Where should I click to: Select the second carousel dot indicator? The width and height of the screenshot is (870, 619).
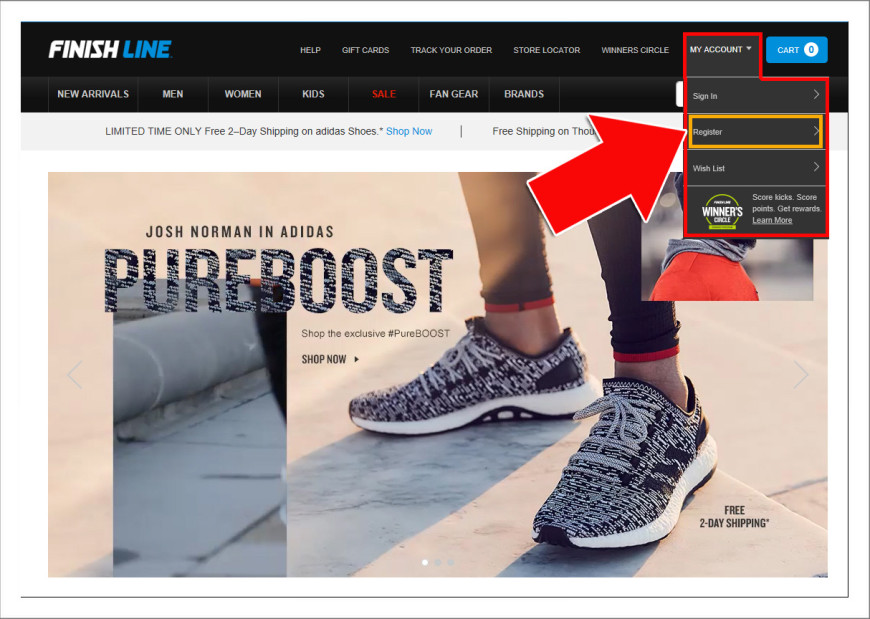438,562
